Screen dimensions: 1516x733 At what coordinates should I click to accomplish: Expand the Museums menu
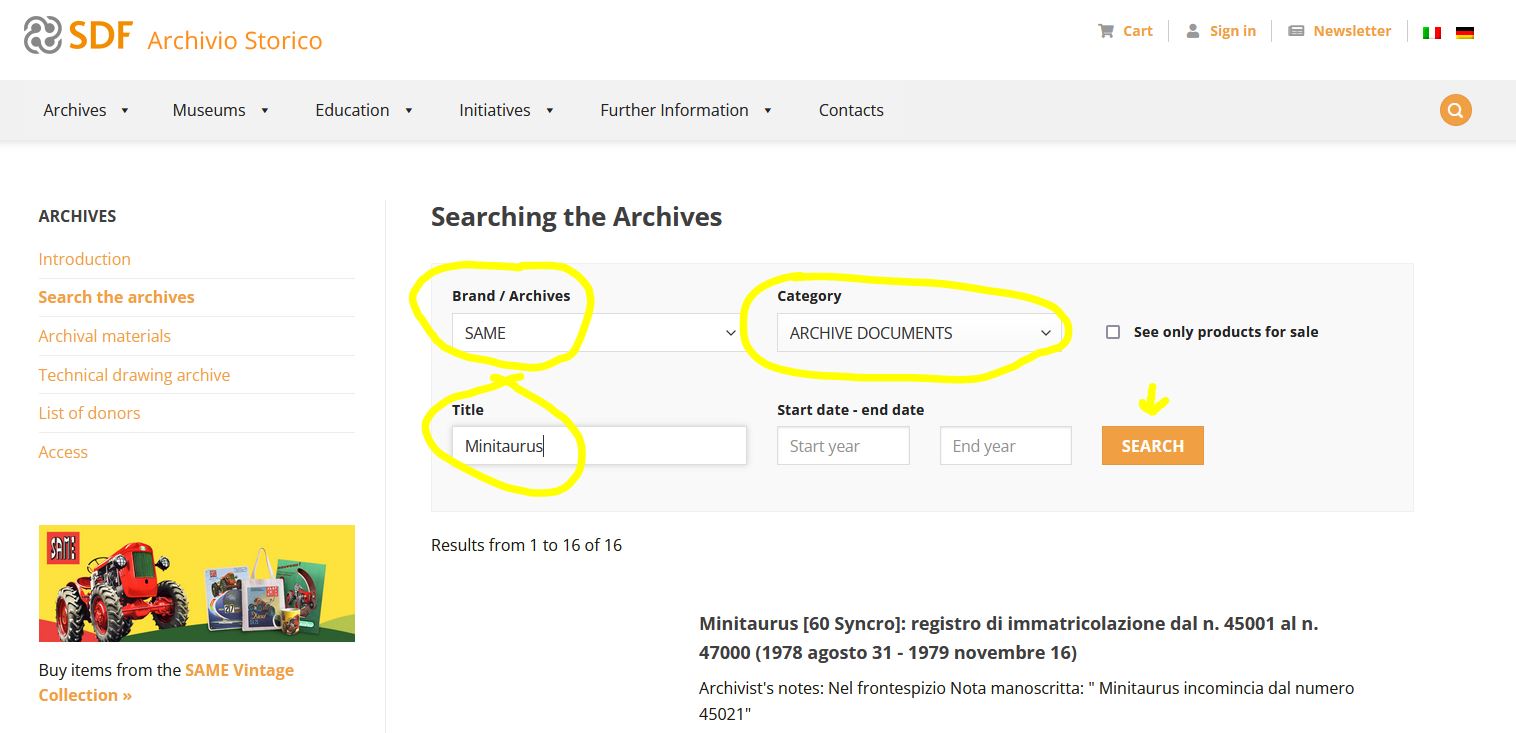pyautogui.click(x=220, y=110)
